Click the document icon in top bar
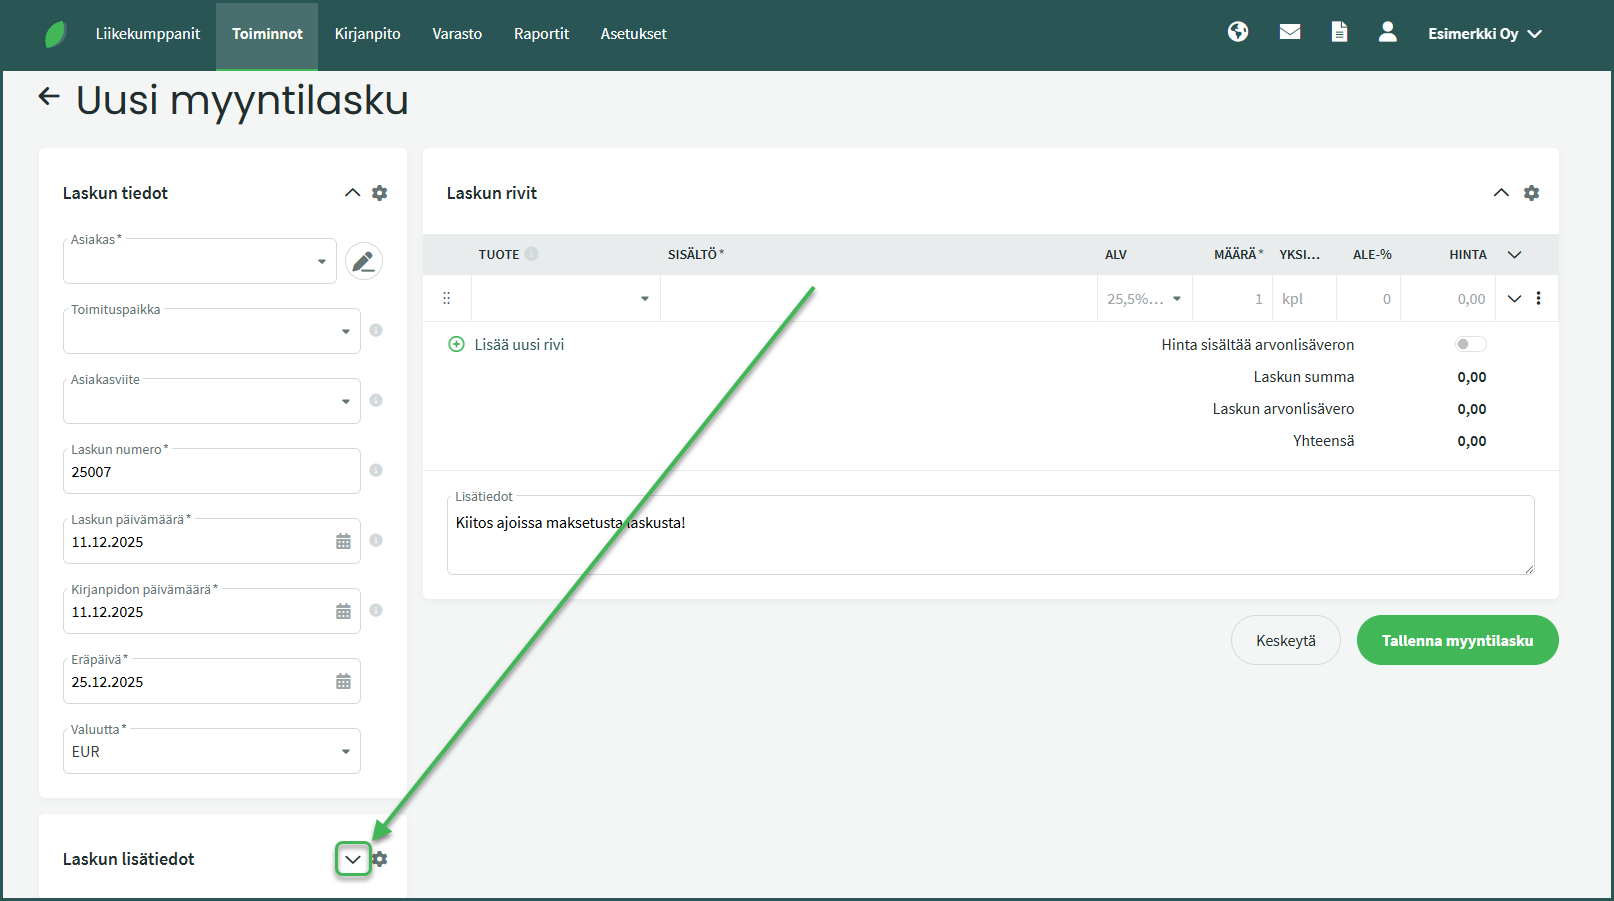1614x901 pixels. click(x=1339, y=32)
